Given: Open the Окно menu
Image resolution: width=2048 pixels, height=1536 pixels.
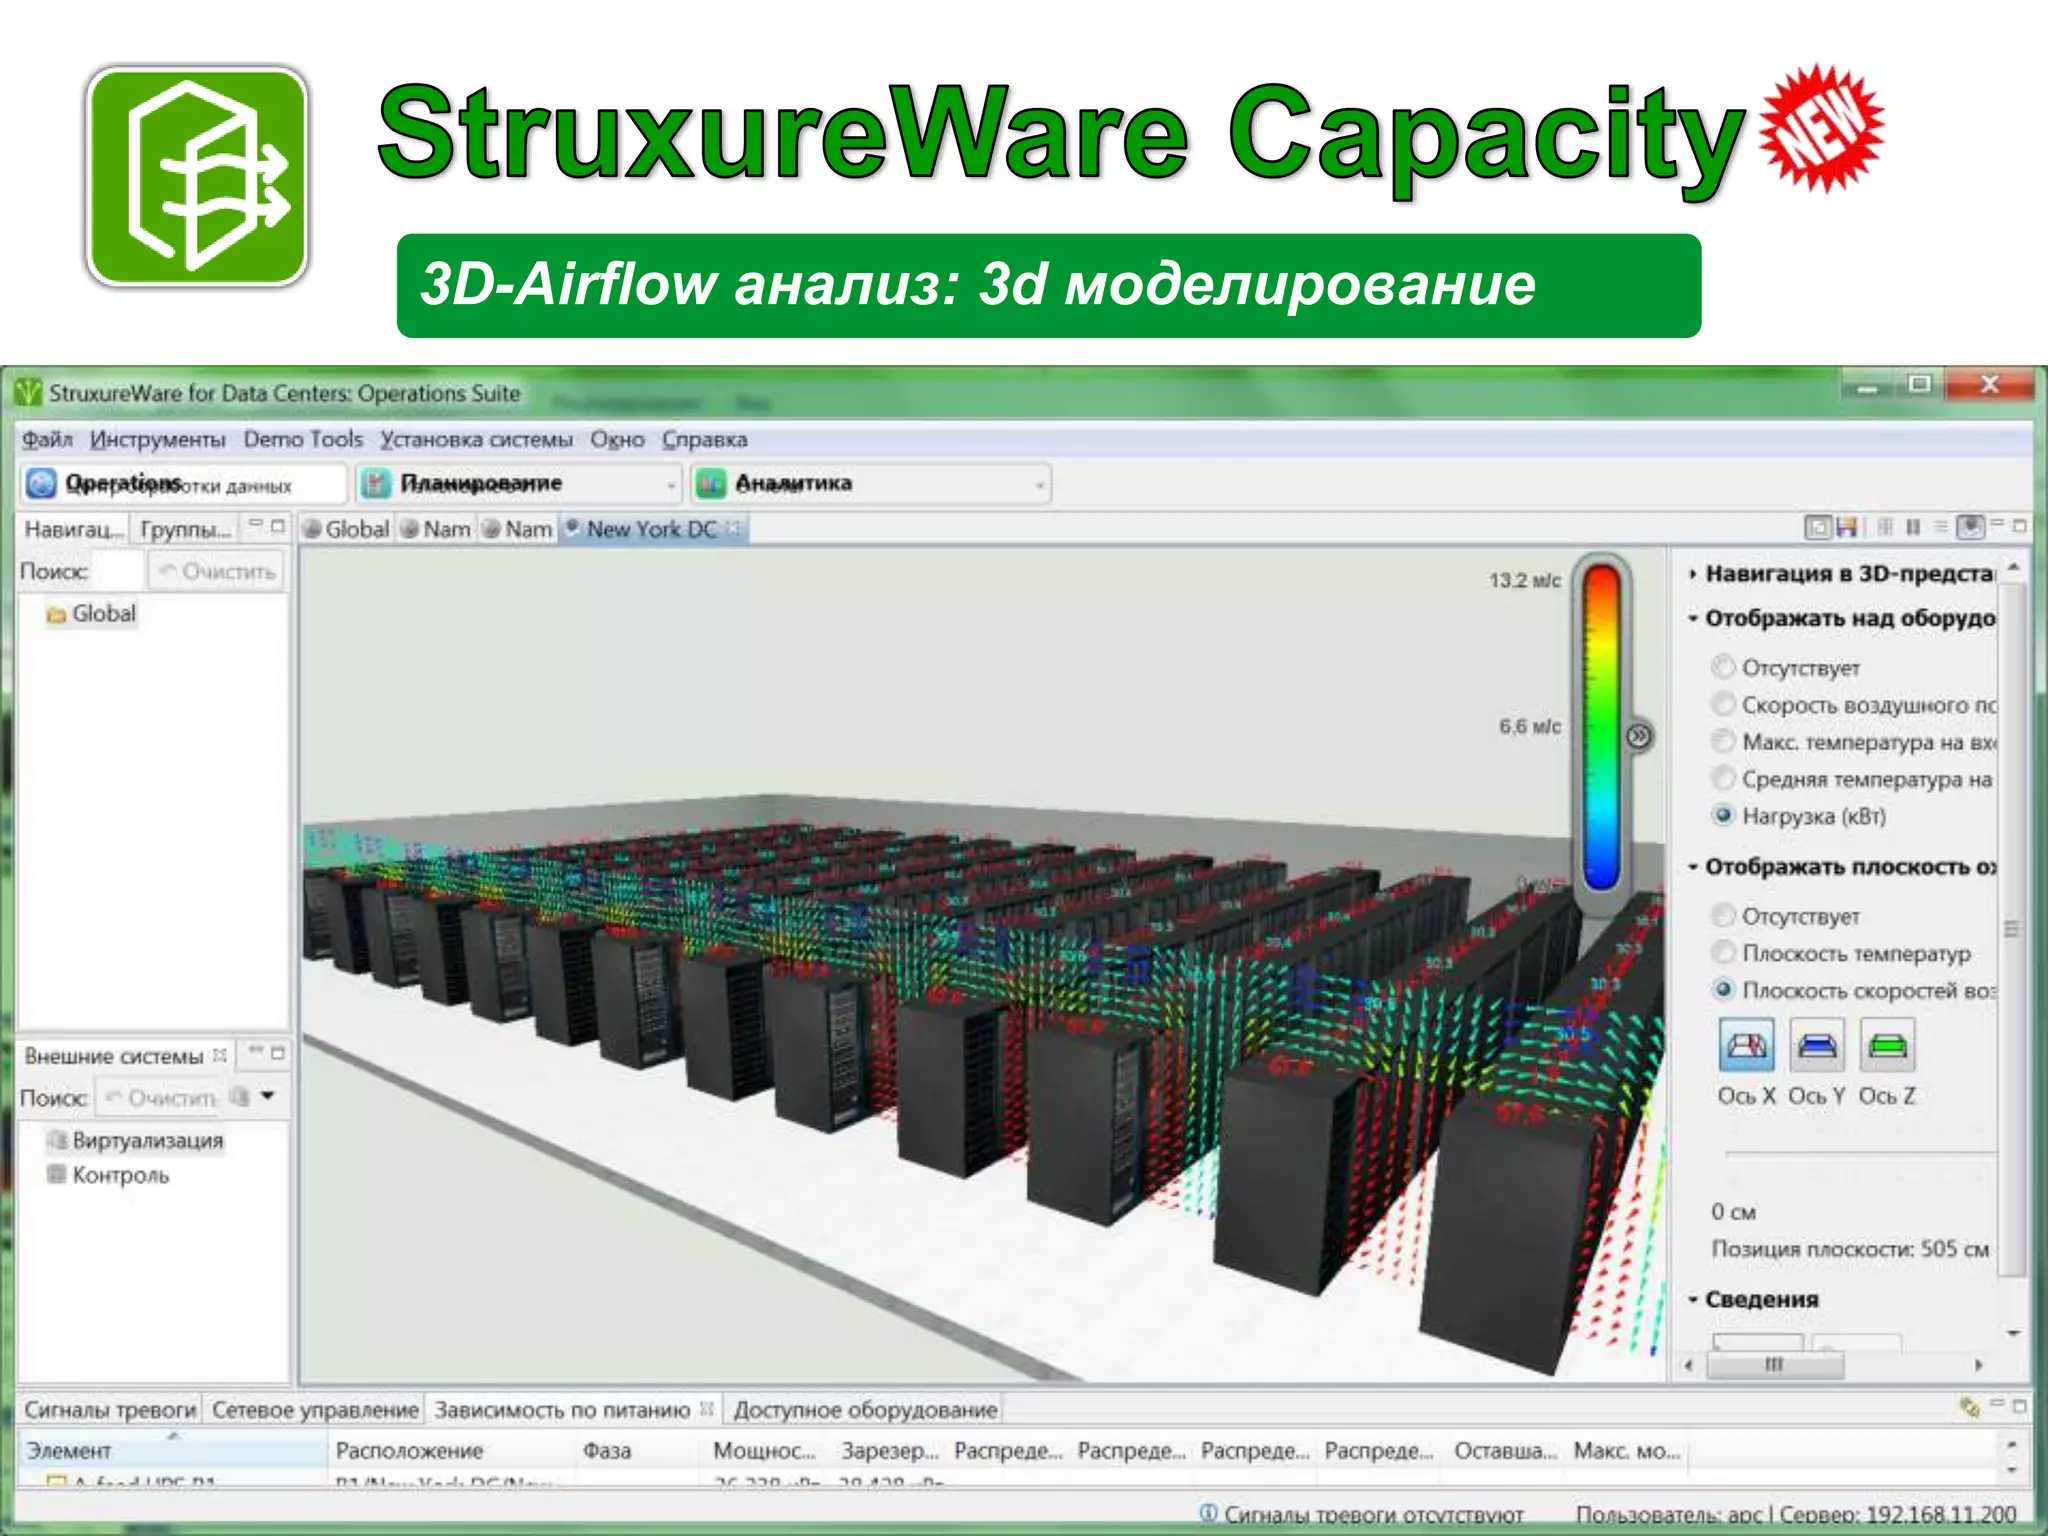Looking at the screenshot, I should click(617, 439).
